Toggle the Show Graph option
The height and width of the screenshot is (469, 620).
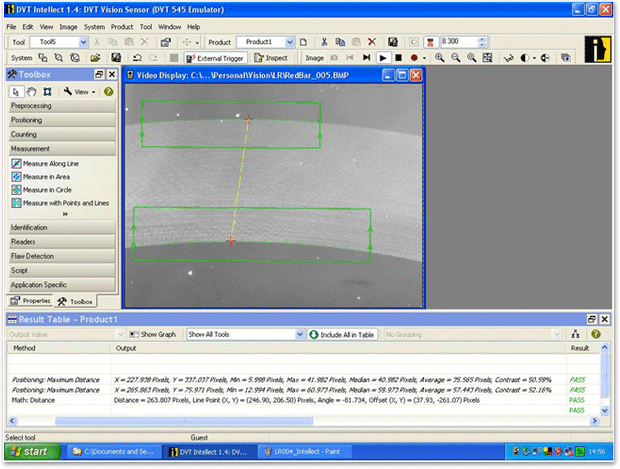click(153, 334)
